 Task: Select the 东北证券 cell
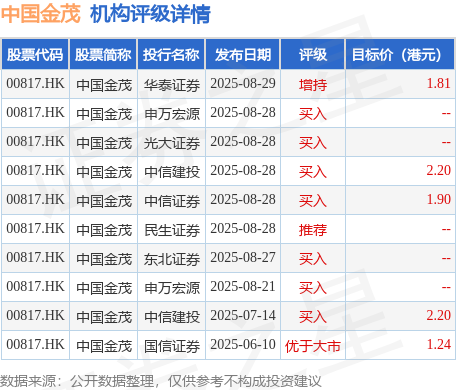pos(172,259)
